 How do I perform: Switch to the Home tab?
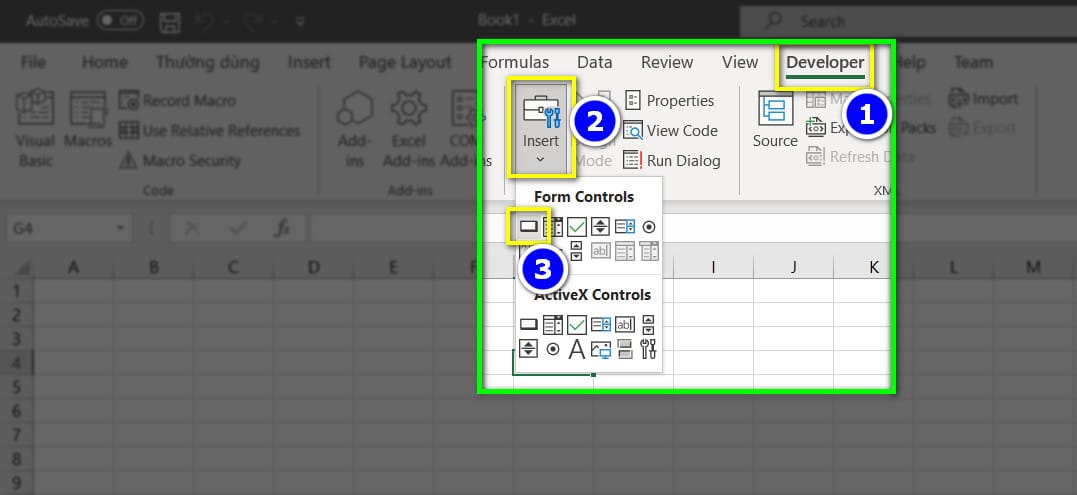click(x=104, y=62)
